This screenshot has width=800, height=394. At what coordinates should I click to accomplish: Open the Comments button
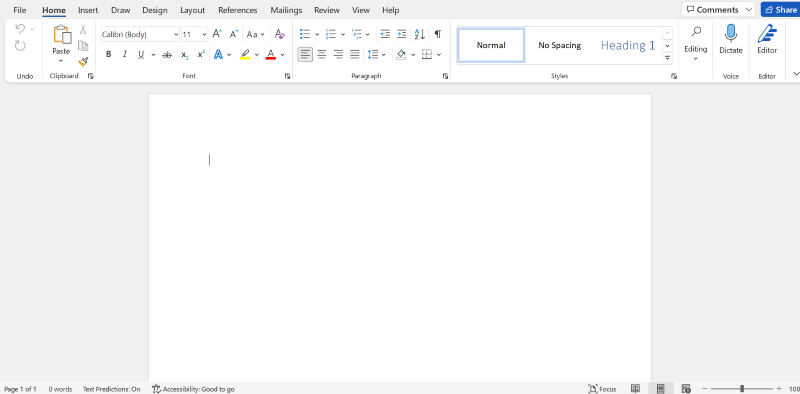[718, 10]
